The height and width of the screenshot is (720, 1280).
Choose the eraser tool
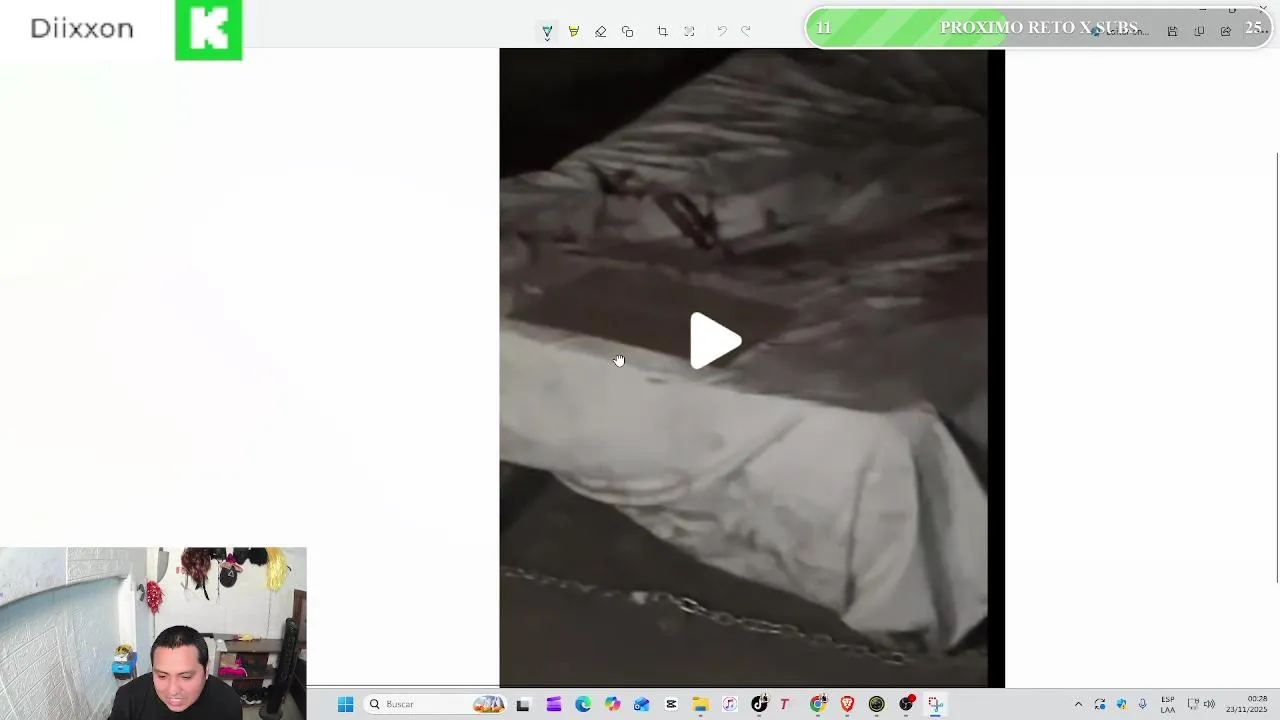(x=601, y=32)
